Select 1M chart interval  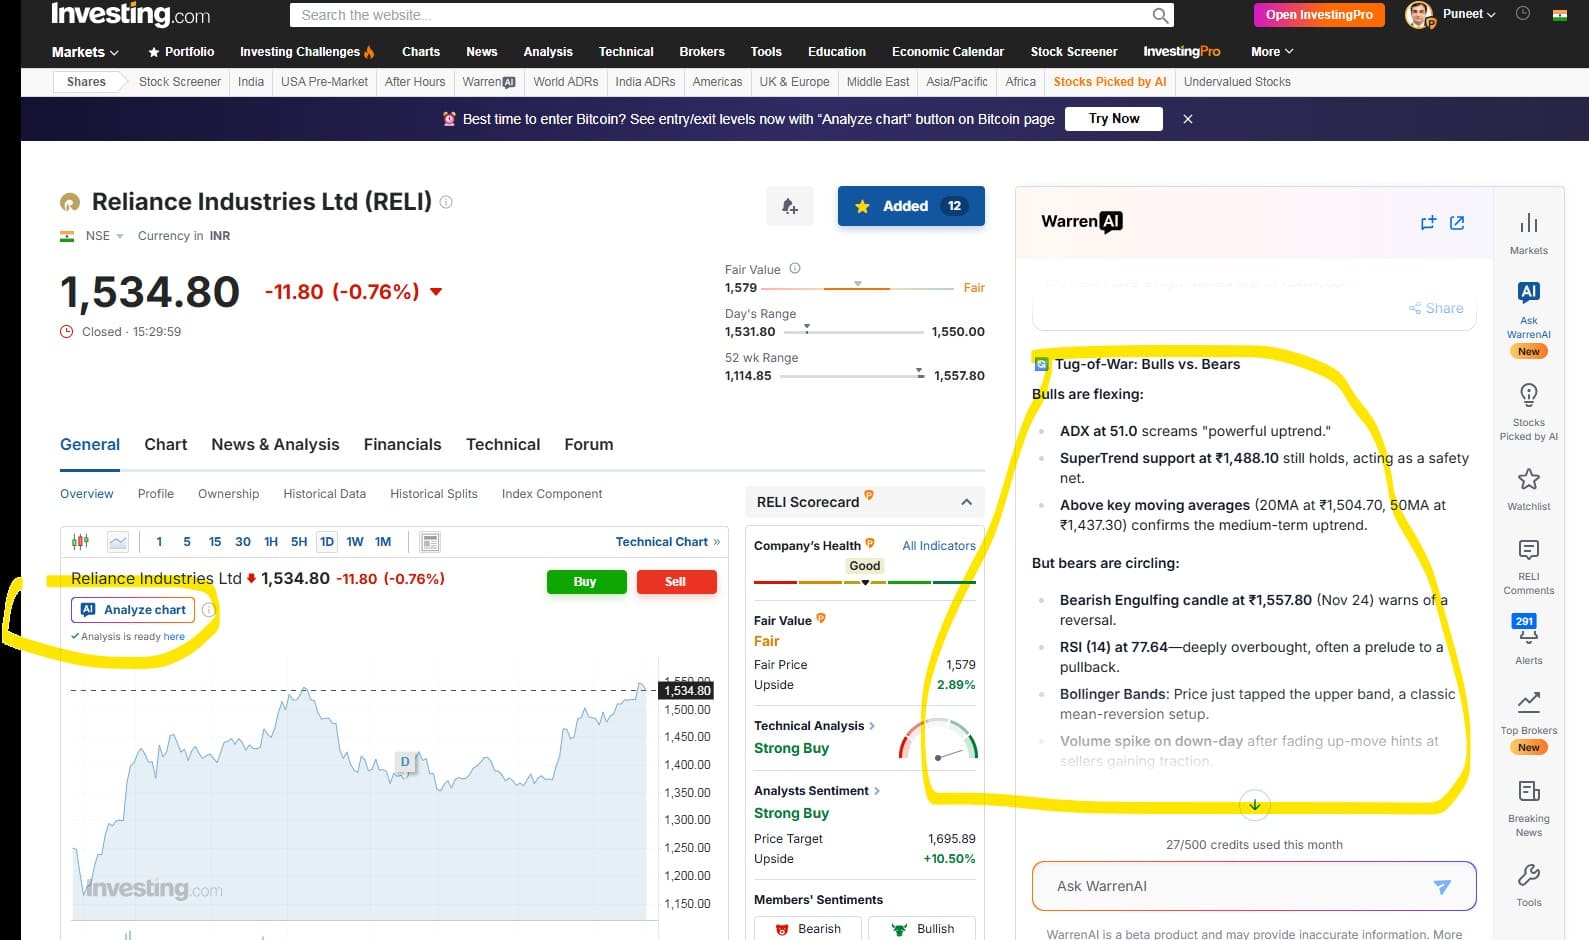[x=383, y=542]
